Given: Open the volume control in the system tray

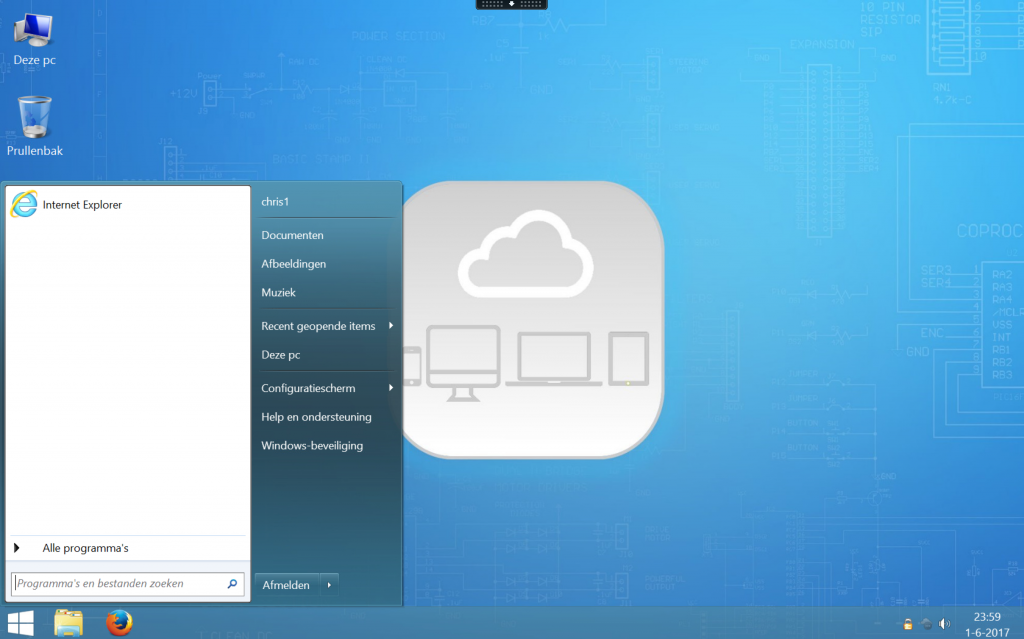Looking at the screenshot, I should click(944, 624).
